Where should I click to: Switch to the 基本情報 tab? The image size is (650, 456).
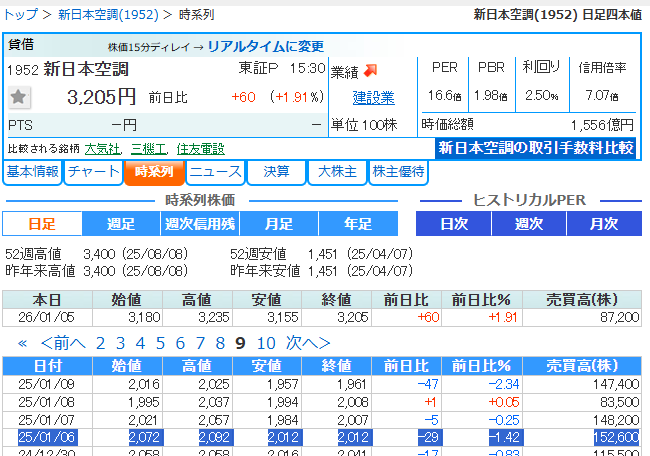32,172
